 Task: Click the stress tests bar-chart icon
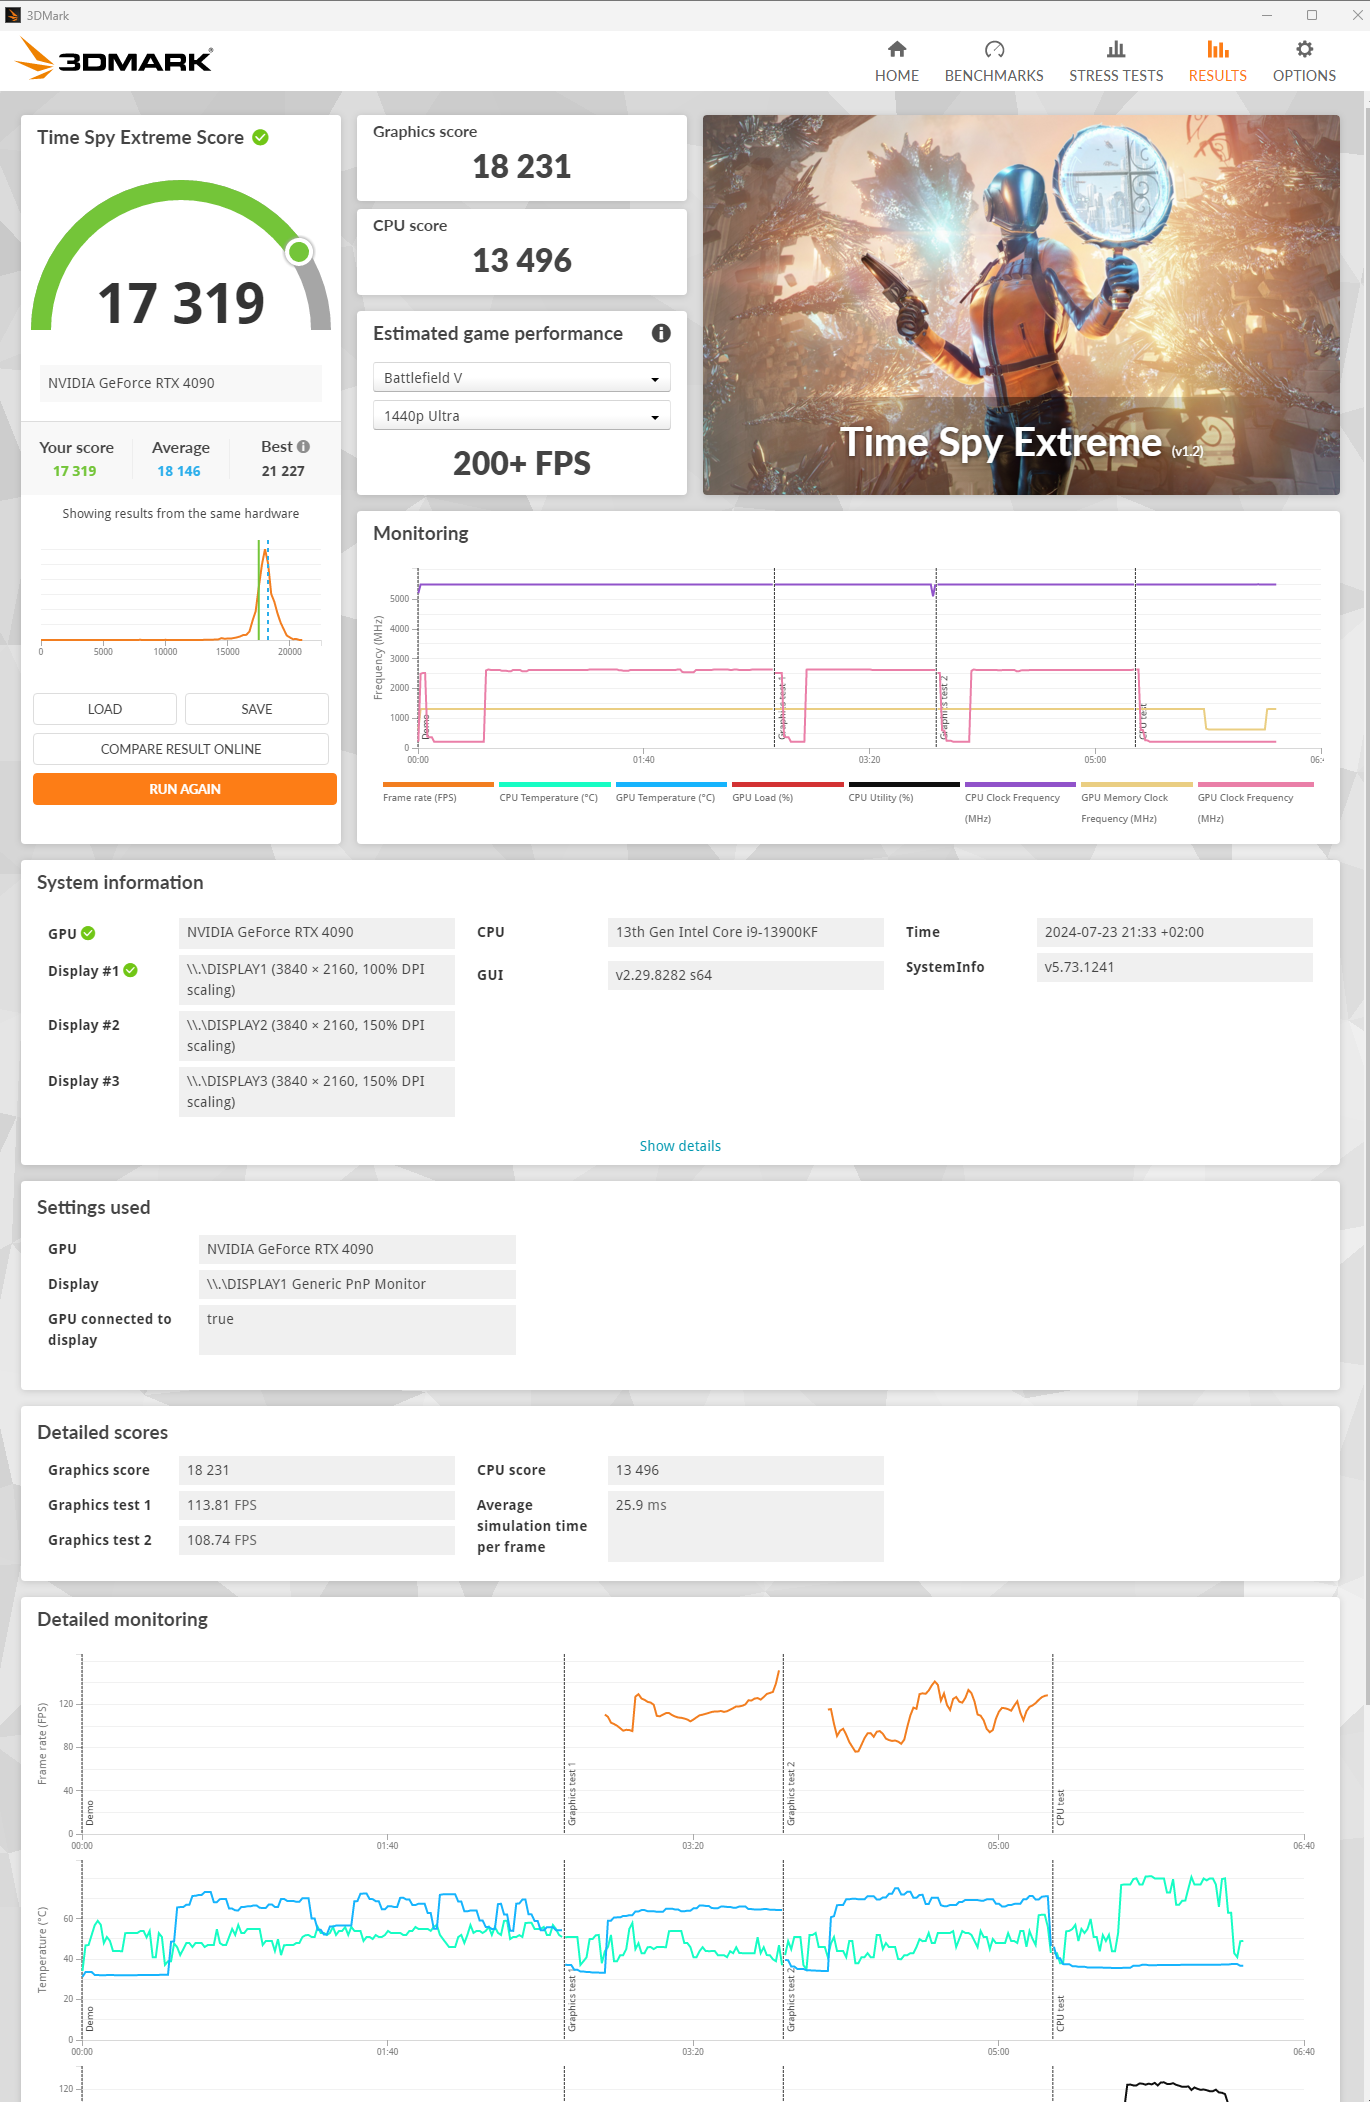1116,49
